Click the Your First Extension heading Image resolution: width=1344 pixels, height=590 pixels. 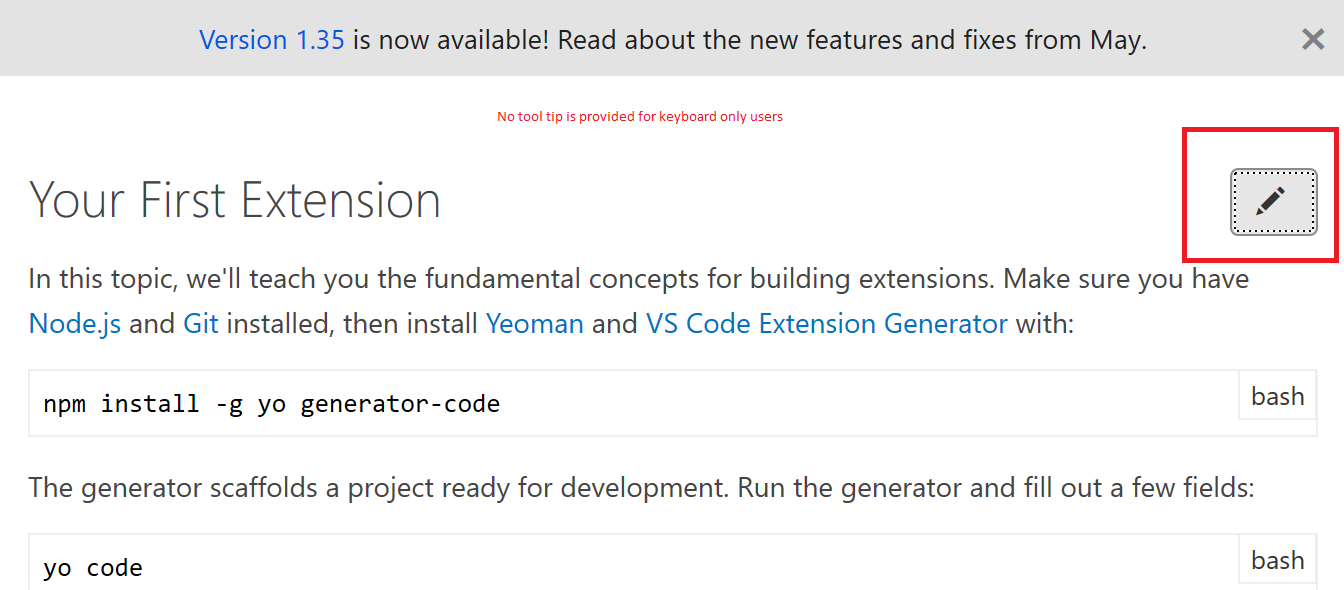pos(235,200)
